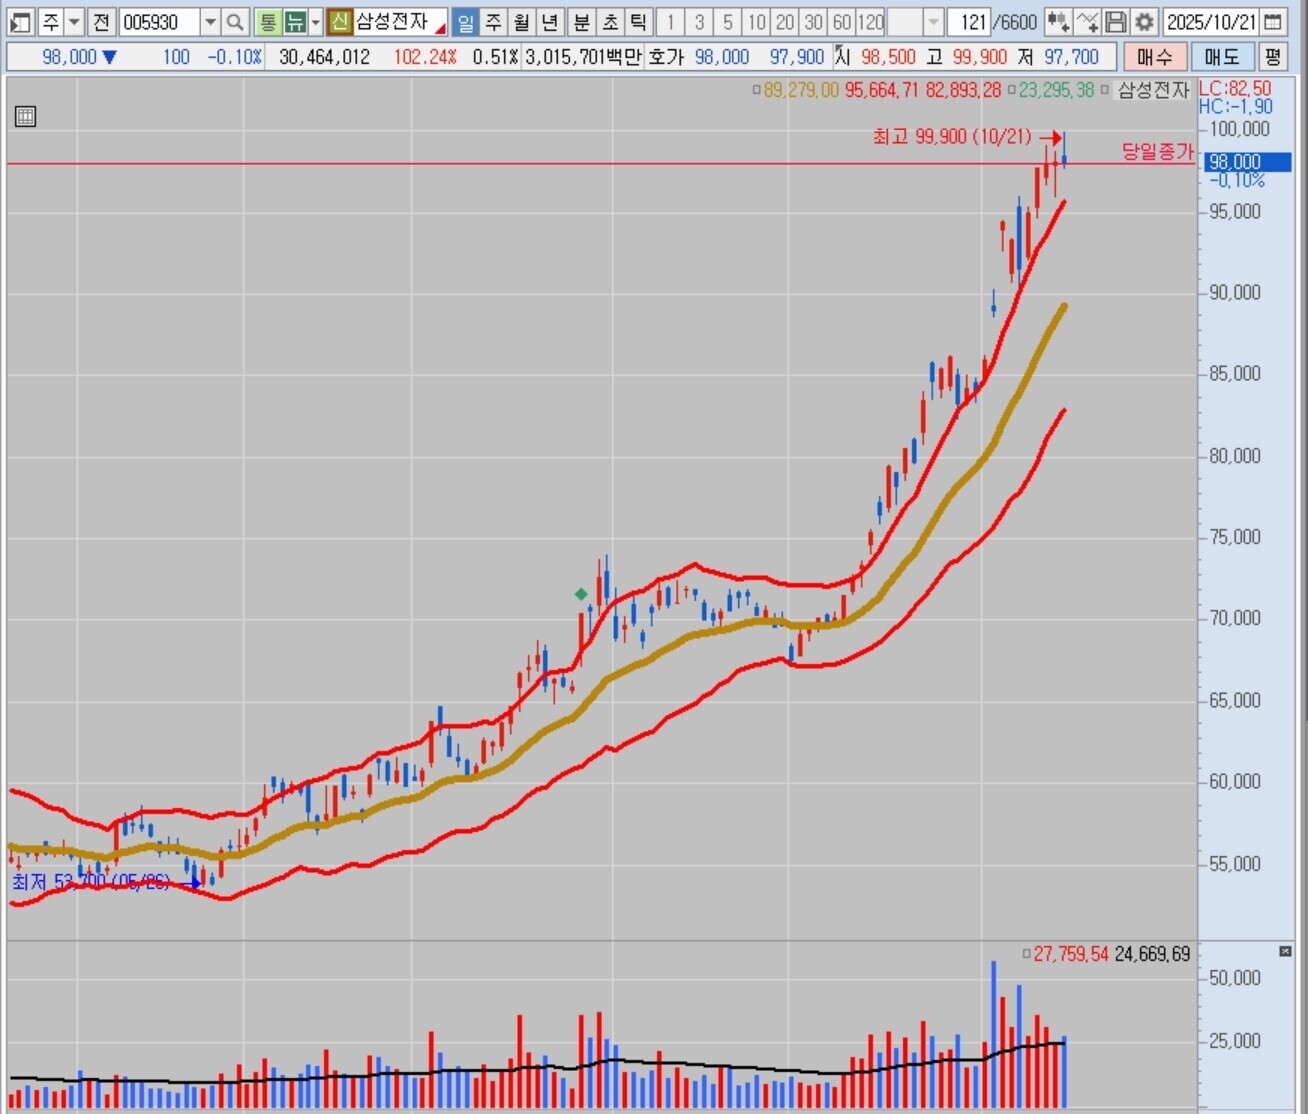This screenshot has height=1114, width=1308.
Task: Switch to the 초 second chart period
Action: tap(610, 22)
